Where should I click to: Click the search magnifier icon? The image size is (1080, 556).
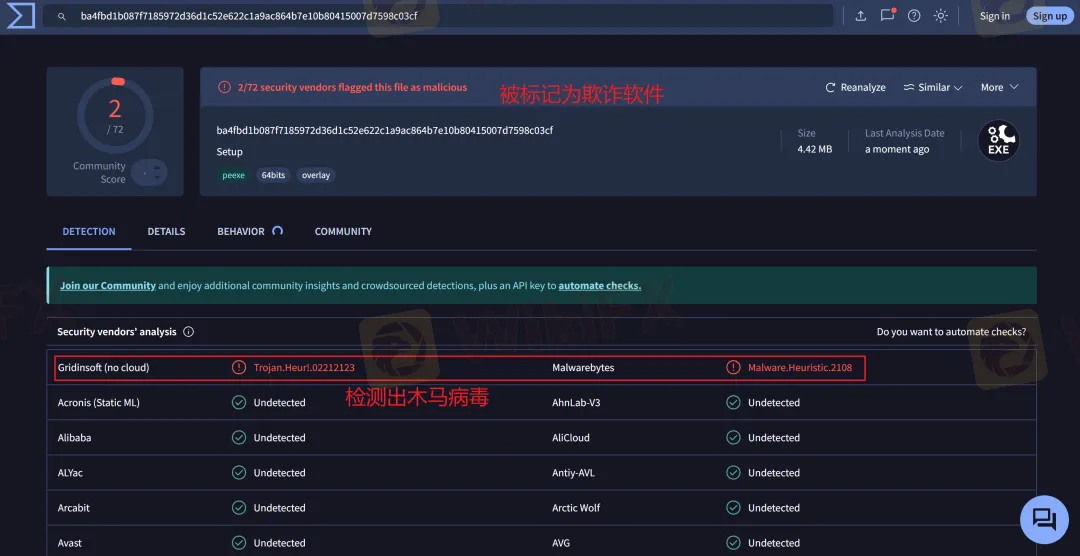click(x=62, y=16)
